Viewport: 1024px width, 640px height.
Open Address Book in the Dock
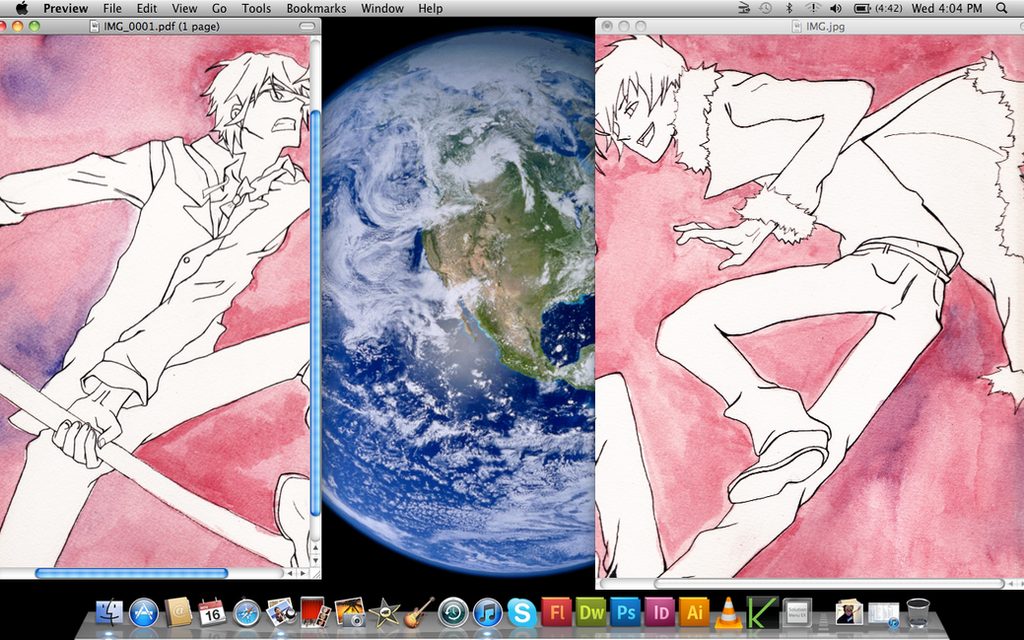178,613
